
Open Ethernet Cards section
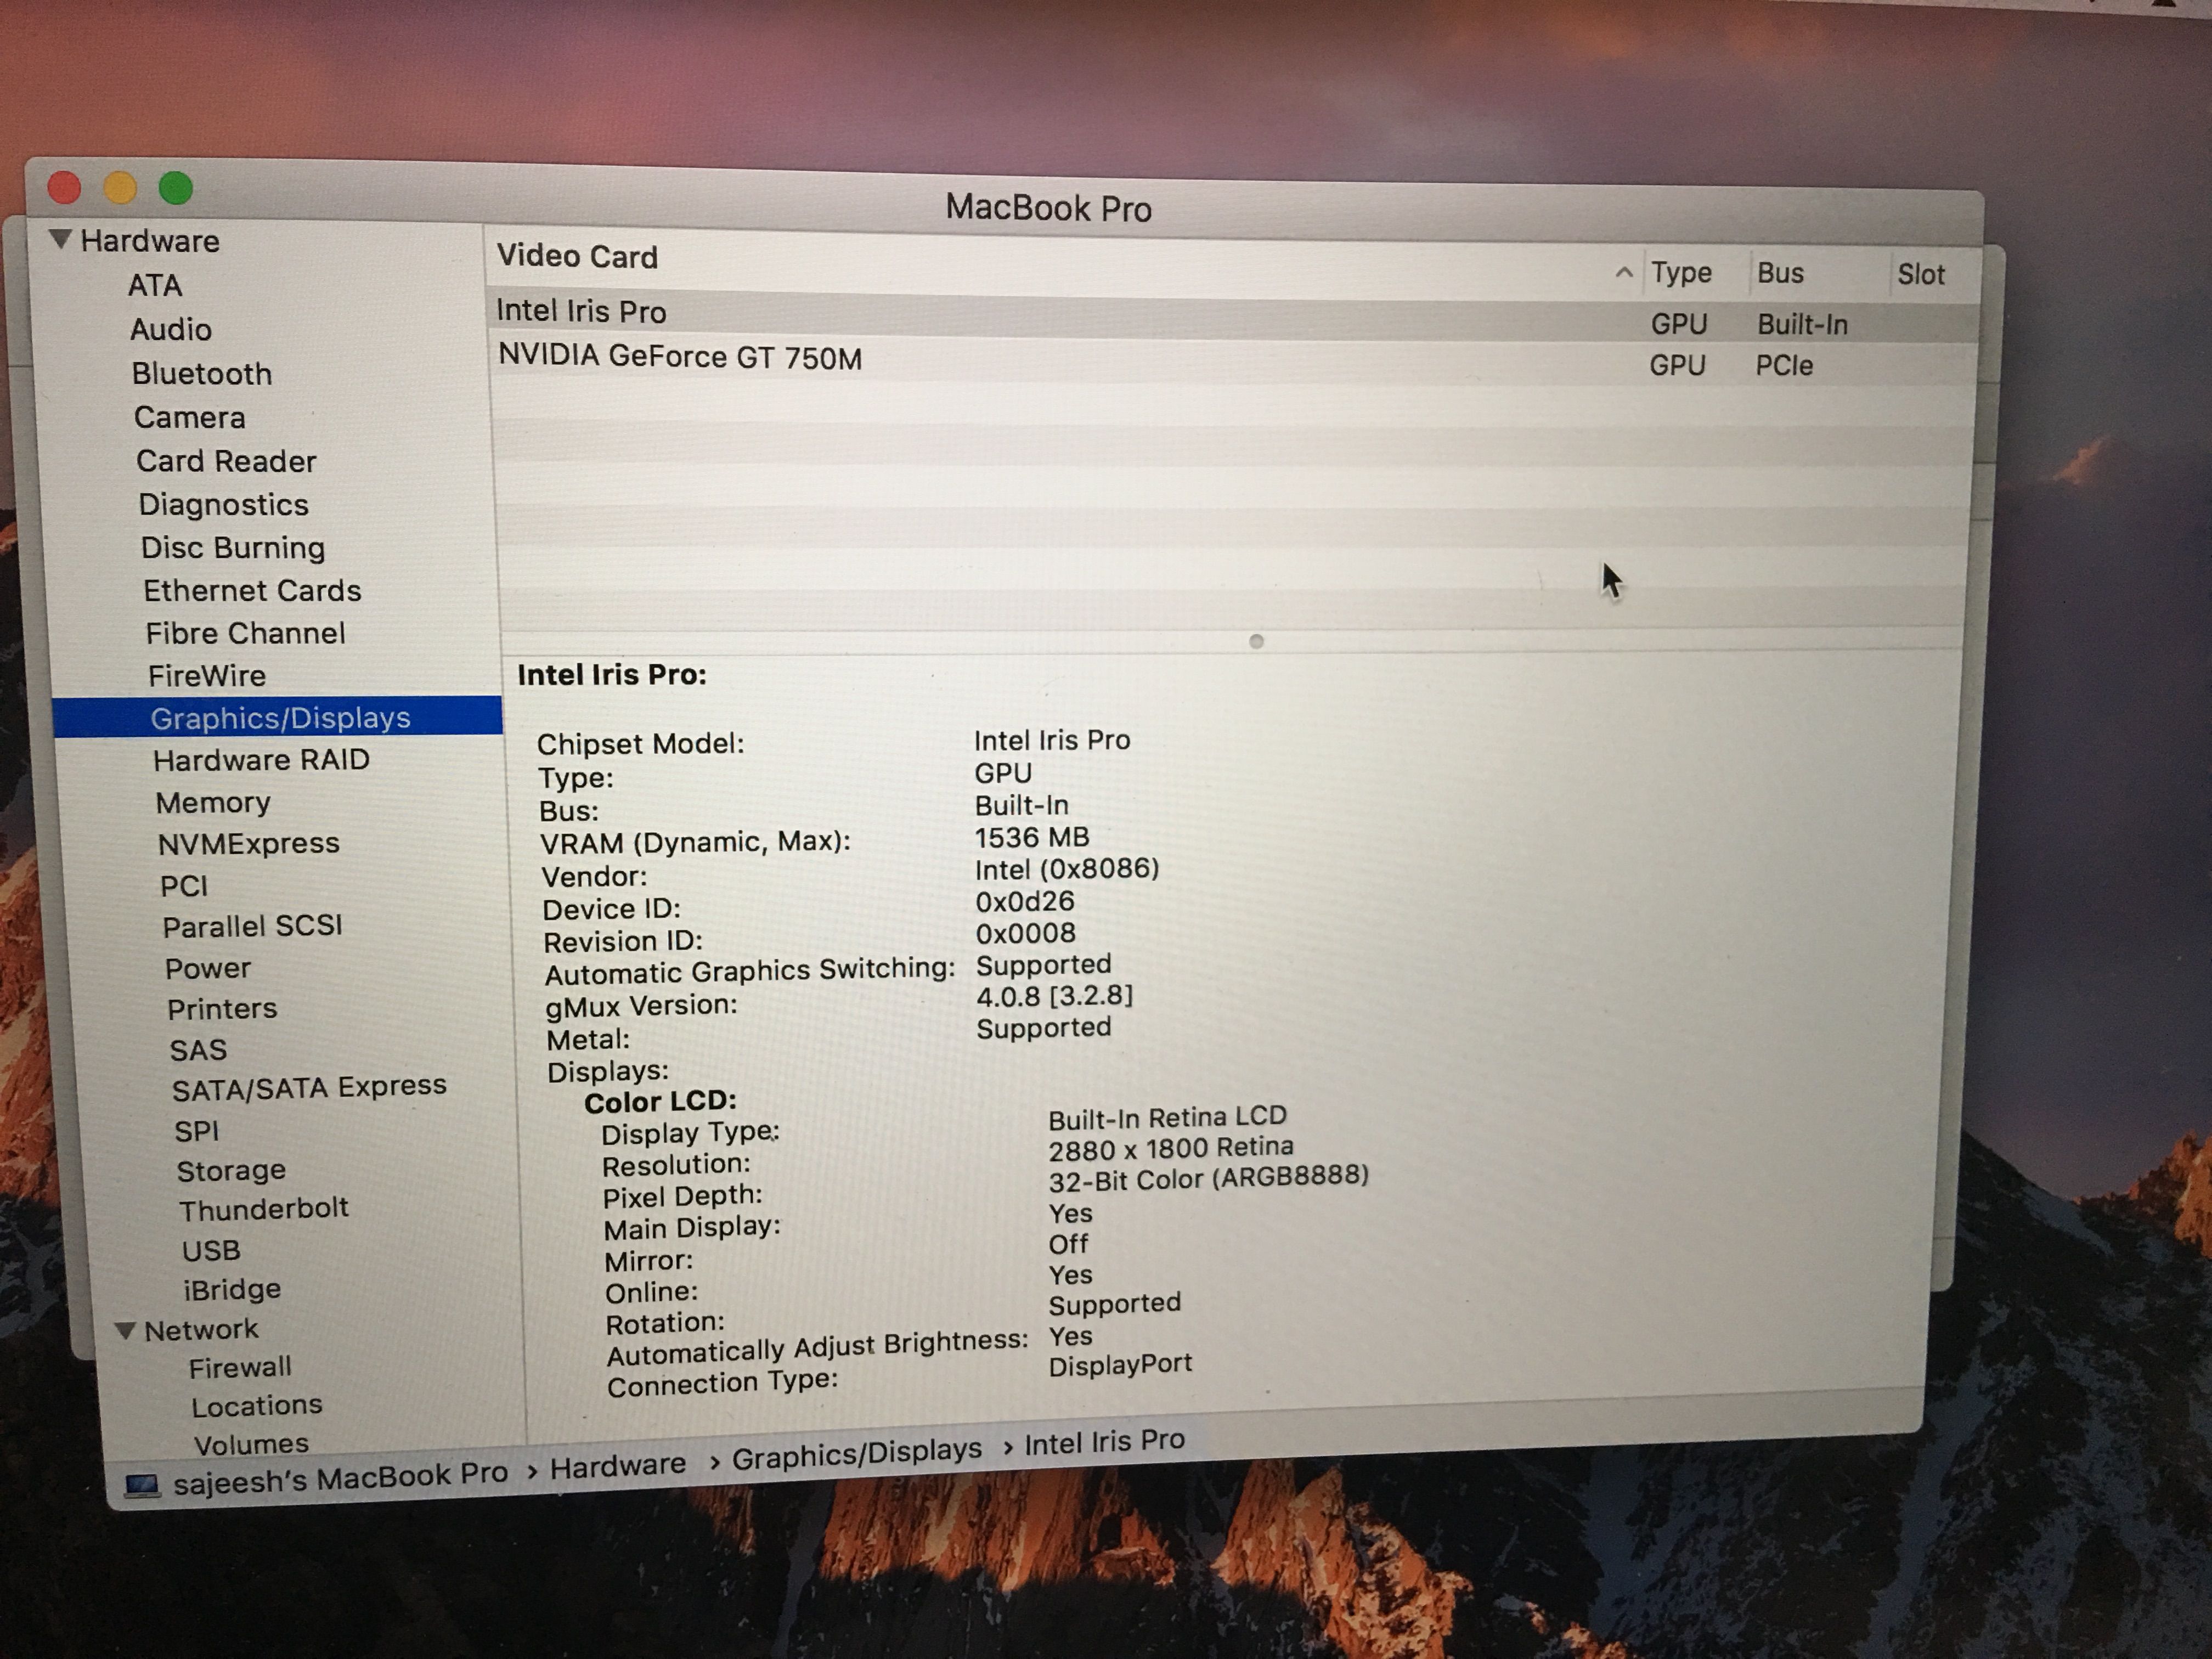252,591
